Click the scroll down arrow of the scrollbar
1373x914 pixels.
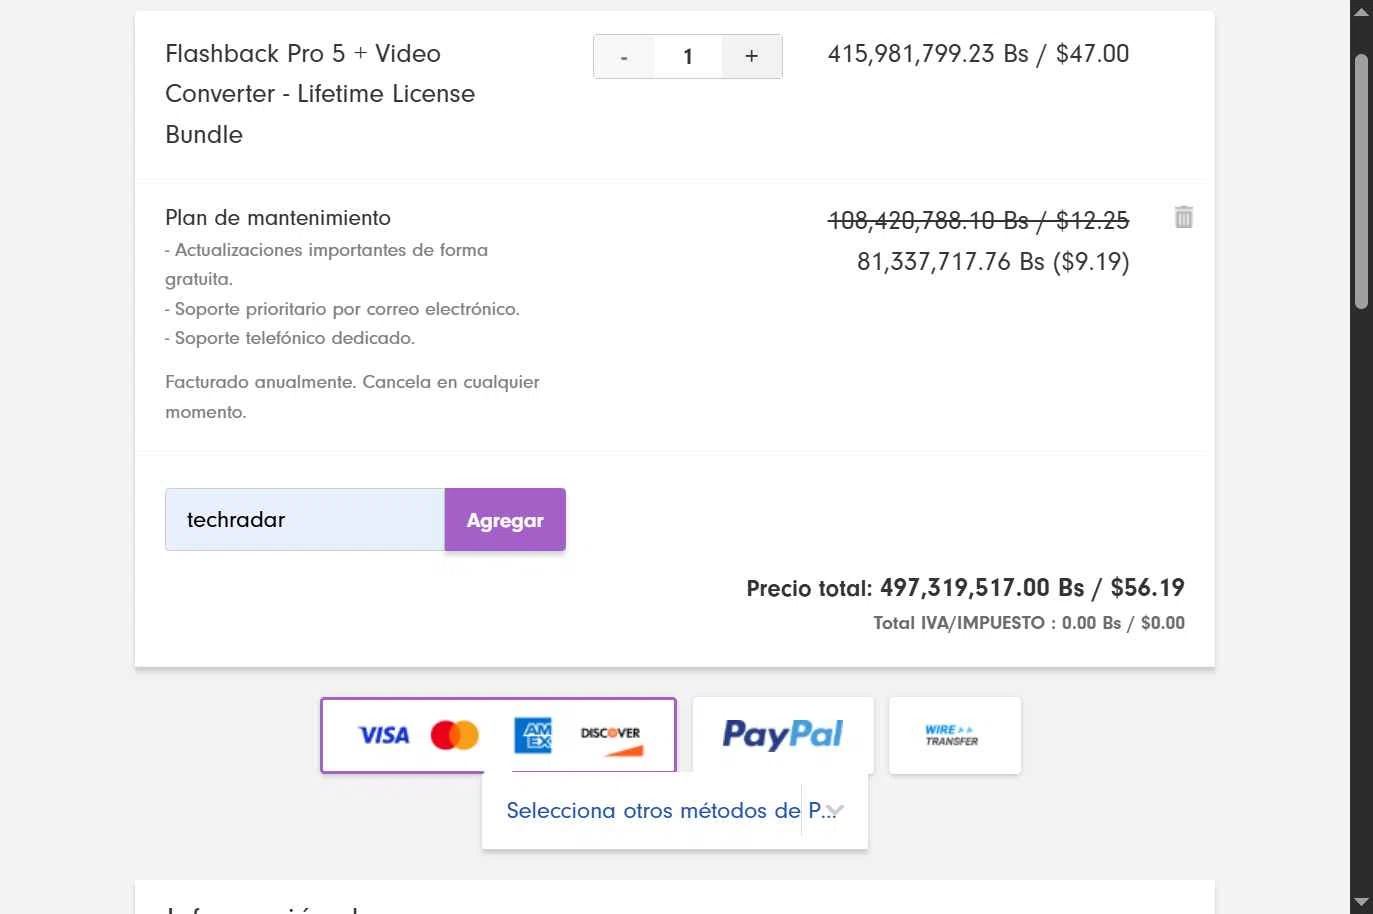point(1361,903)
